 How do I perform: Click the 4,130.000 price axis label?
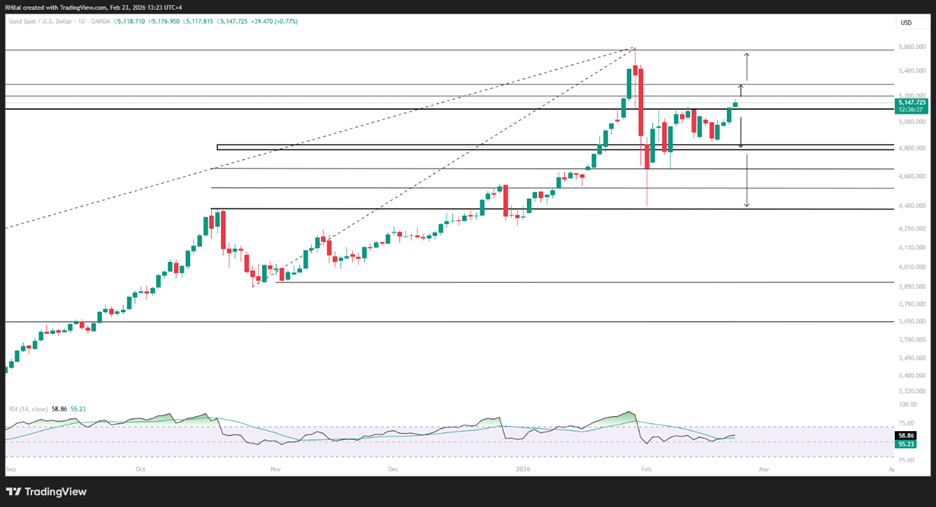coord(912,248)
